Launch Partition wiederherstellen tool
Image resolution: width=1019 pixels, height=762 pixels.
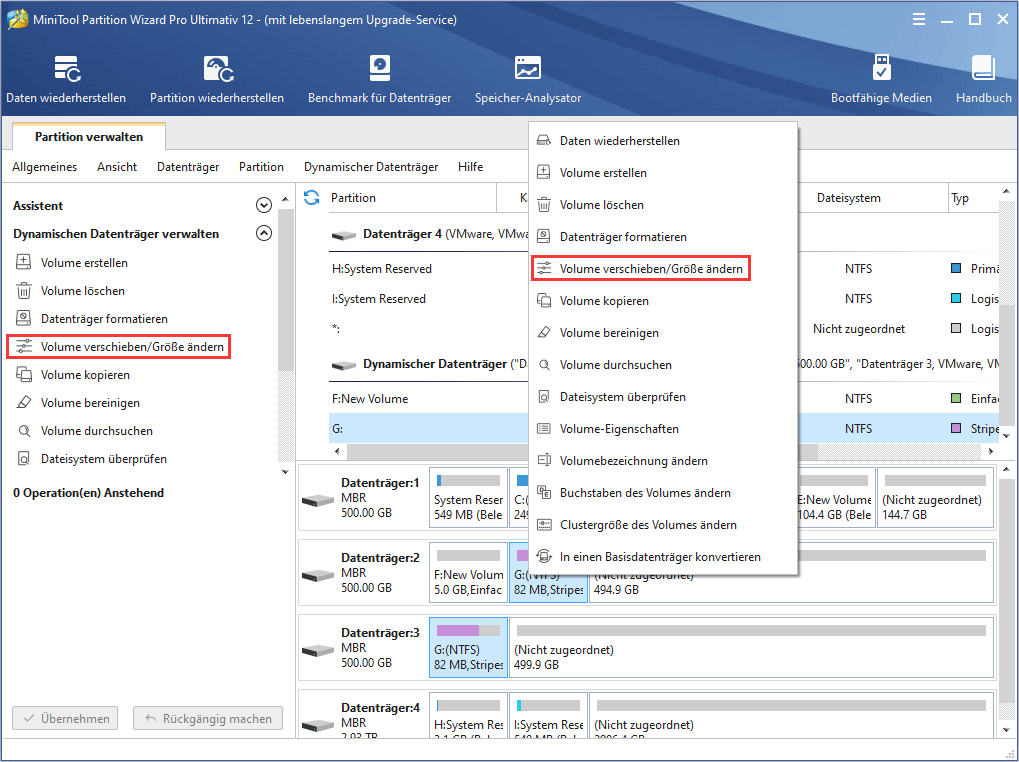point(216,79)
